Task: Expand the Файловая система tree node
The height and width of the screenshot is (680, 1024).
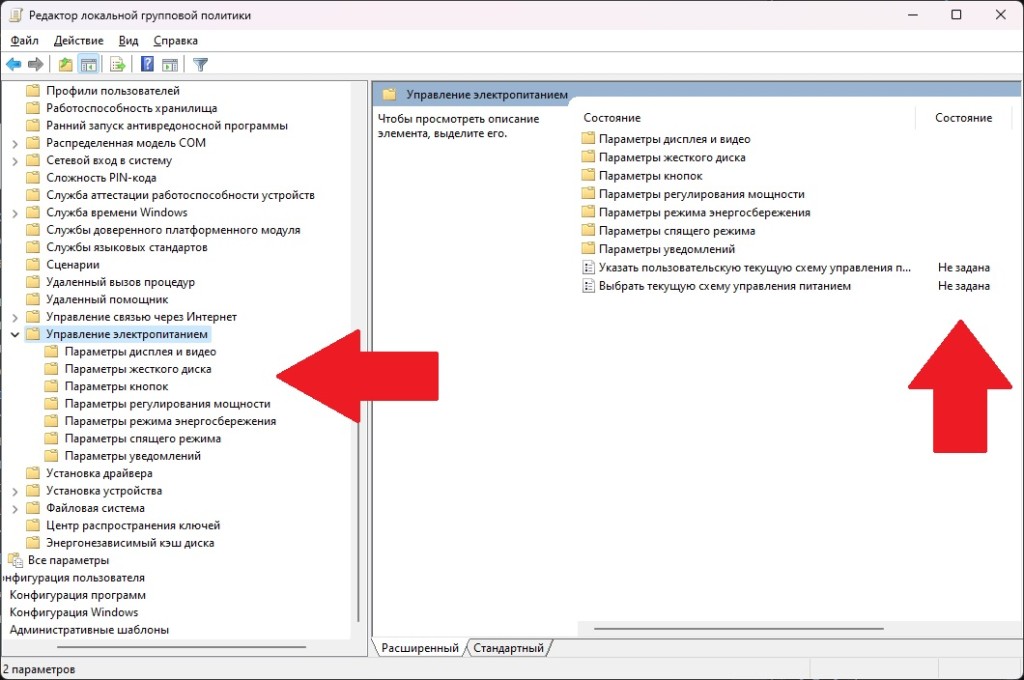Action: [15, 508]
